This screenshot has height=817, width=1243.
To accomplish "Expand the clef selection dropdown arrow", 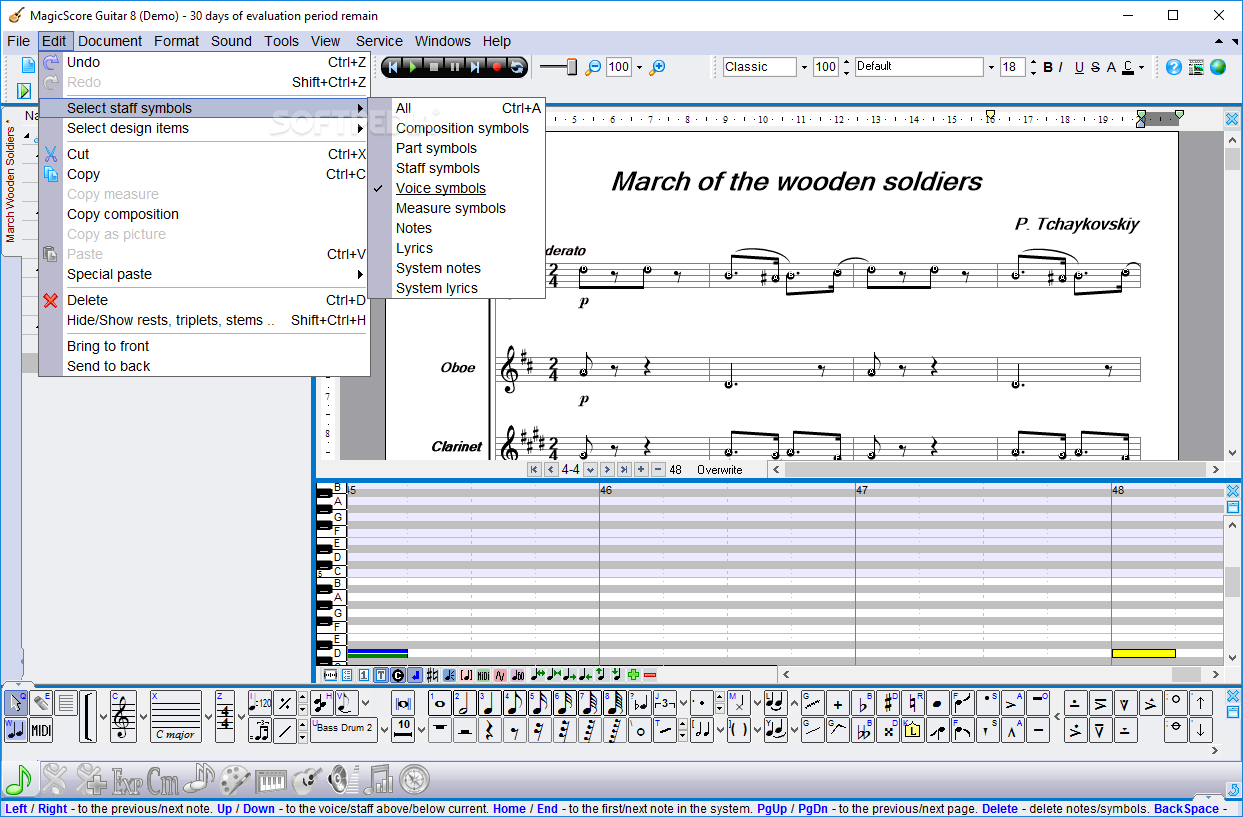I will point(144,716).
